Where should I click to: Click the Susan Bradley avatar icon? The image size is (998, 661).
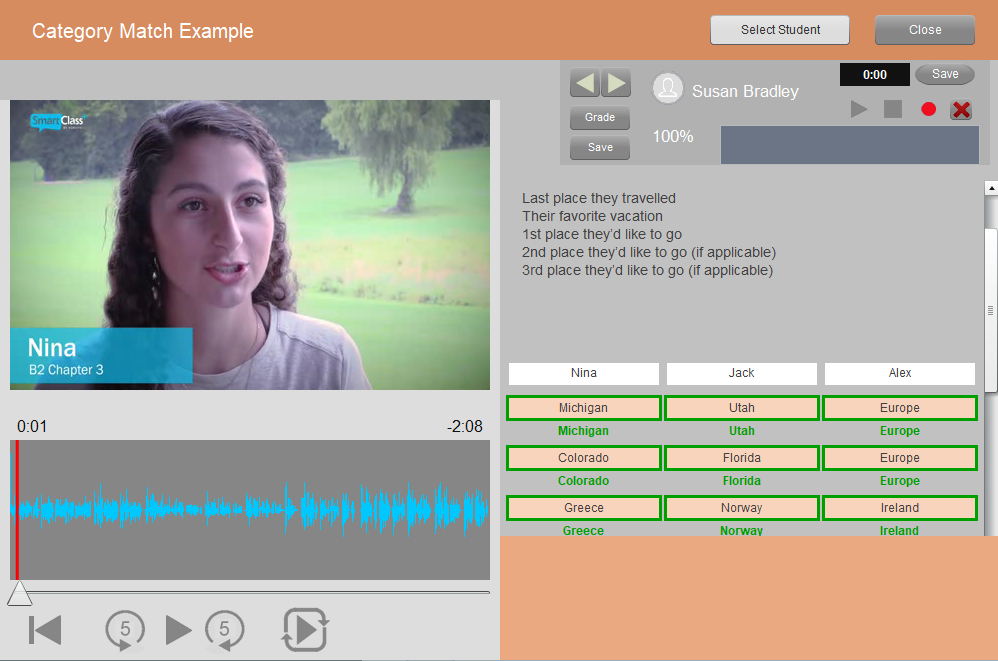point(668,89)
